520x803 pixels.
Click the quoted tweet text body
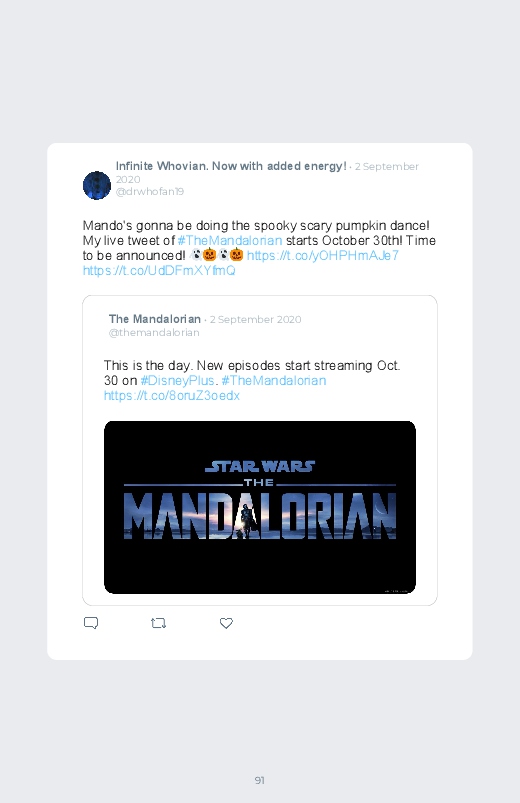pyautogui.click(x=252, y=381)
